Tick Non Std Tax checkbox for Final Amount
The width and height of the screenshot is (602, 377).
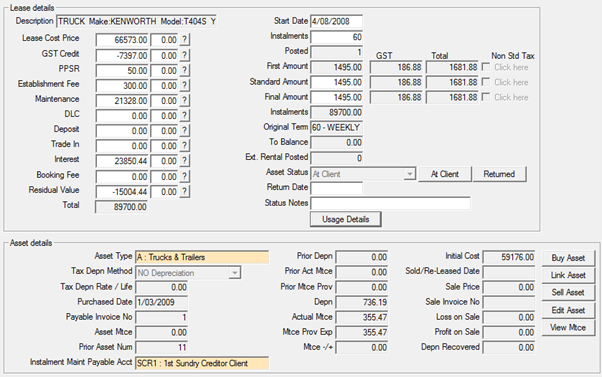click(x=486, y=97)
